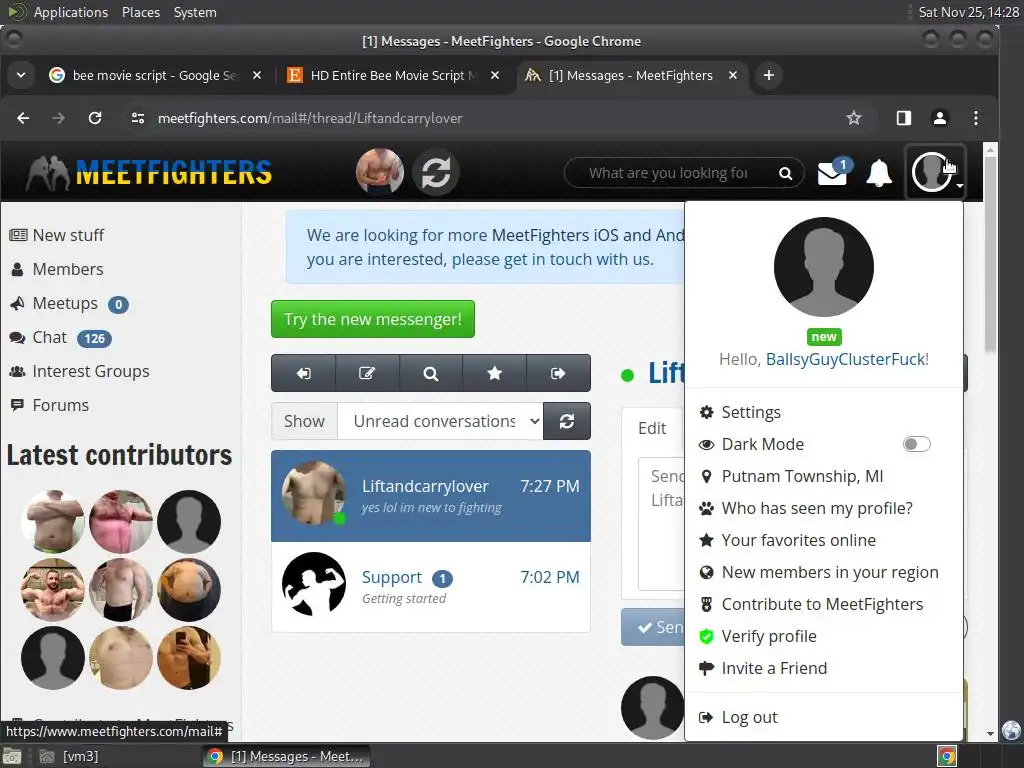Image resolution: width=1024 pixels, height=768 pixels.
Task: Open a new tab with the plus button
Action: 769,75
